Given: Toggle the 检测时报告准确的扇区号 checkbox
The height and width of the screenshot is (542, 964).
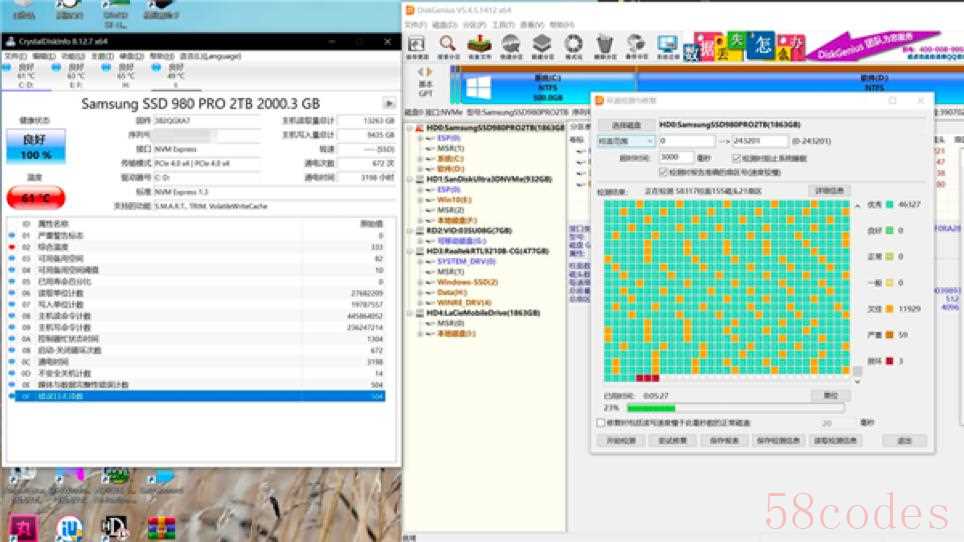Looking at the screenshot, I should point(663,172).
